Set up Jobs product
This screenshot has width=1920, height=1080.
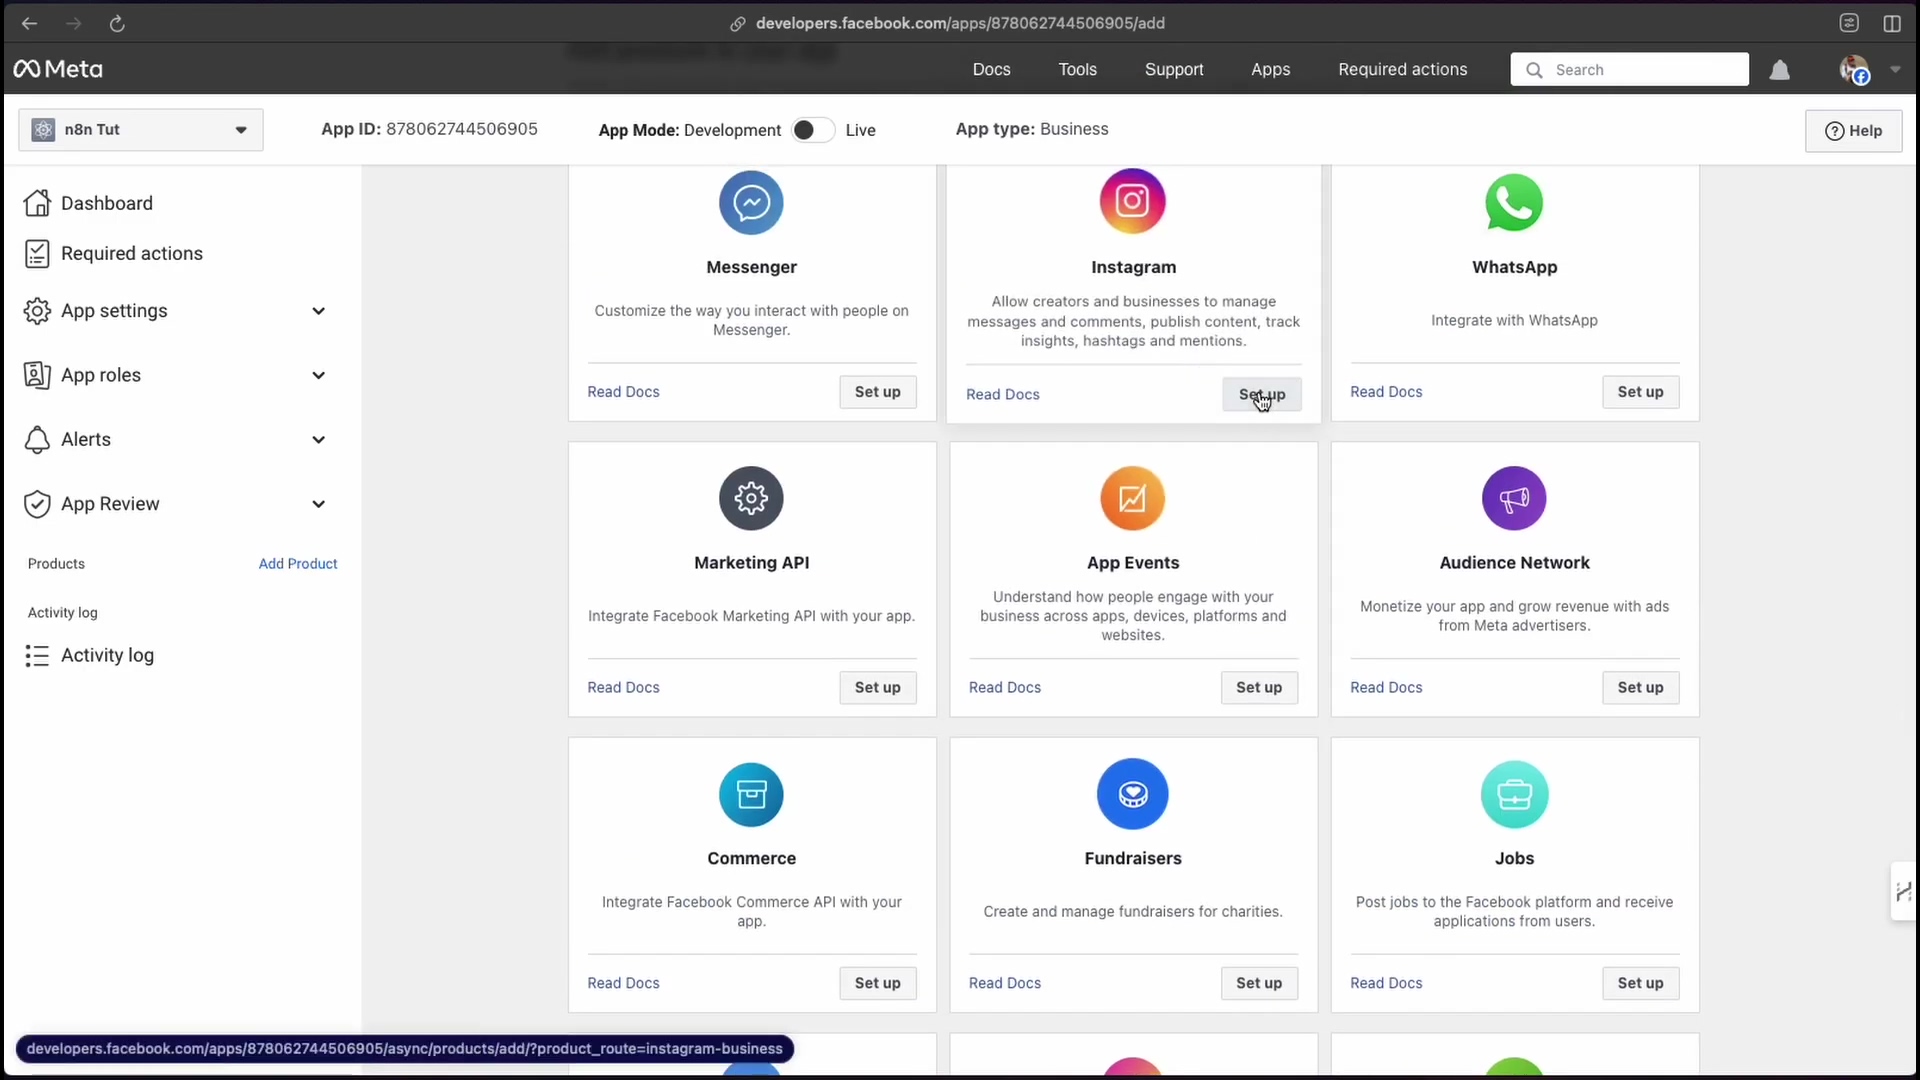pos(1640,983)
